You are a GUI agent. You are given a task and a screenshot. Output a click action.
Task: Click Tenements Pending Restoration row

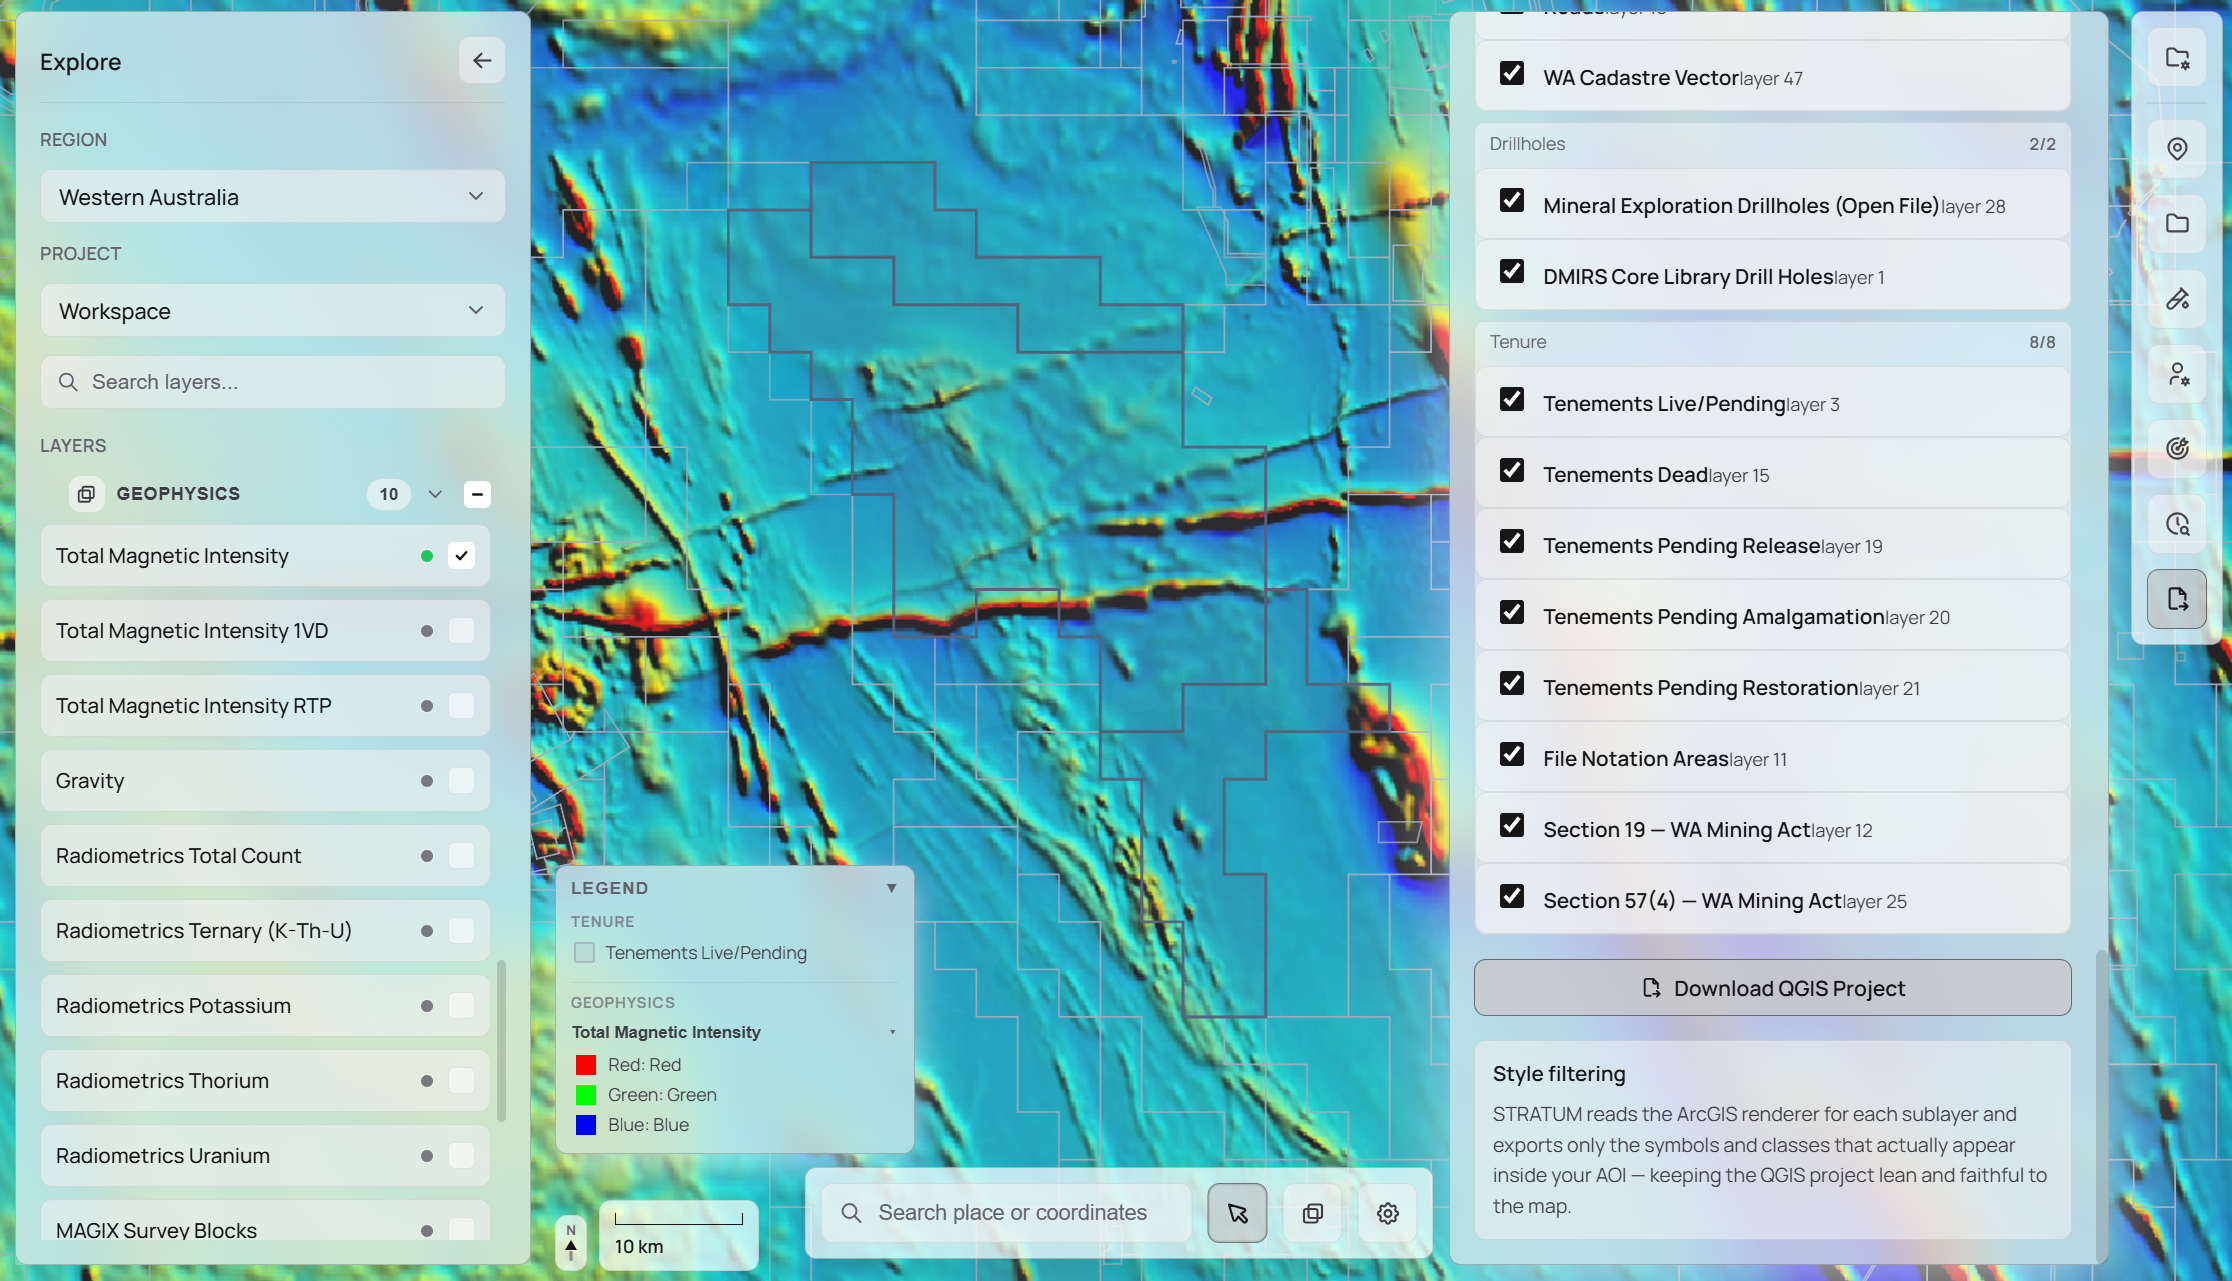[1772, 687]
